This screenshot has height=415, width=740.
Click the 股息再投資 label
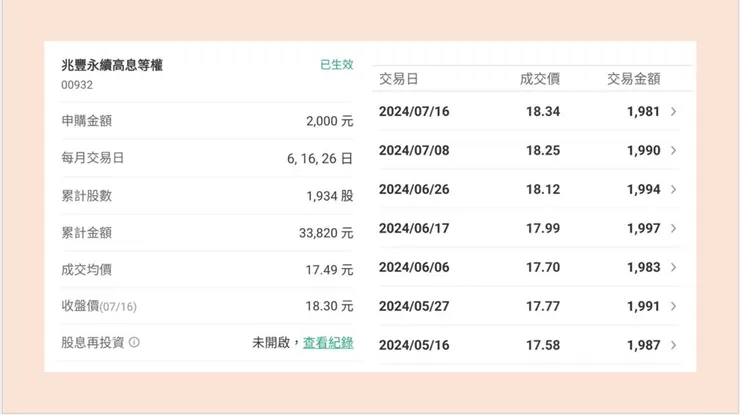(92, 342)
